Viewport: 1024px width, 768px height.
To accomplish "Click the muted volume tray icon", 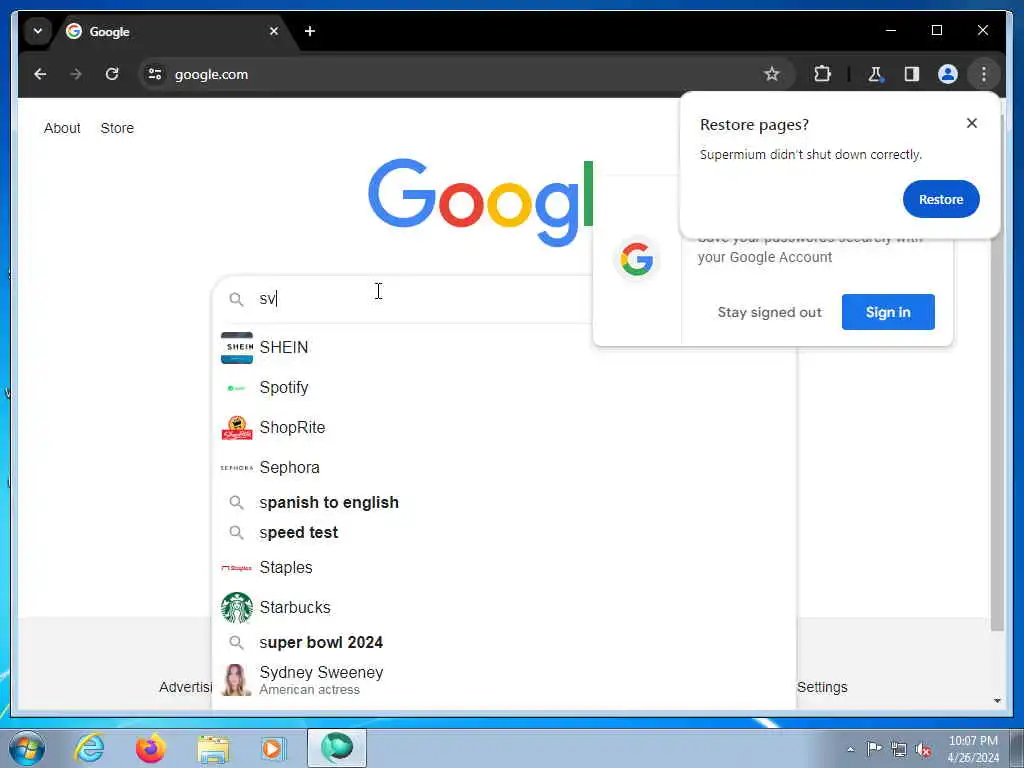I will click(x=923, y=749).
